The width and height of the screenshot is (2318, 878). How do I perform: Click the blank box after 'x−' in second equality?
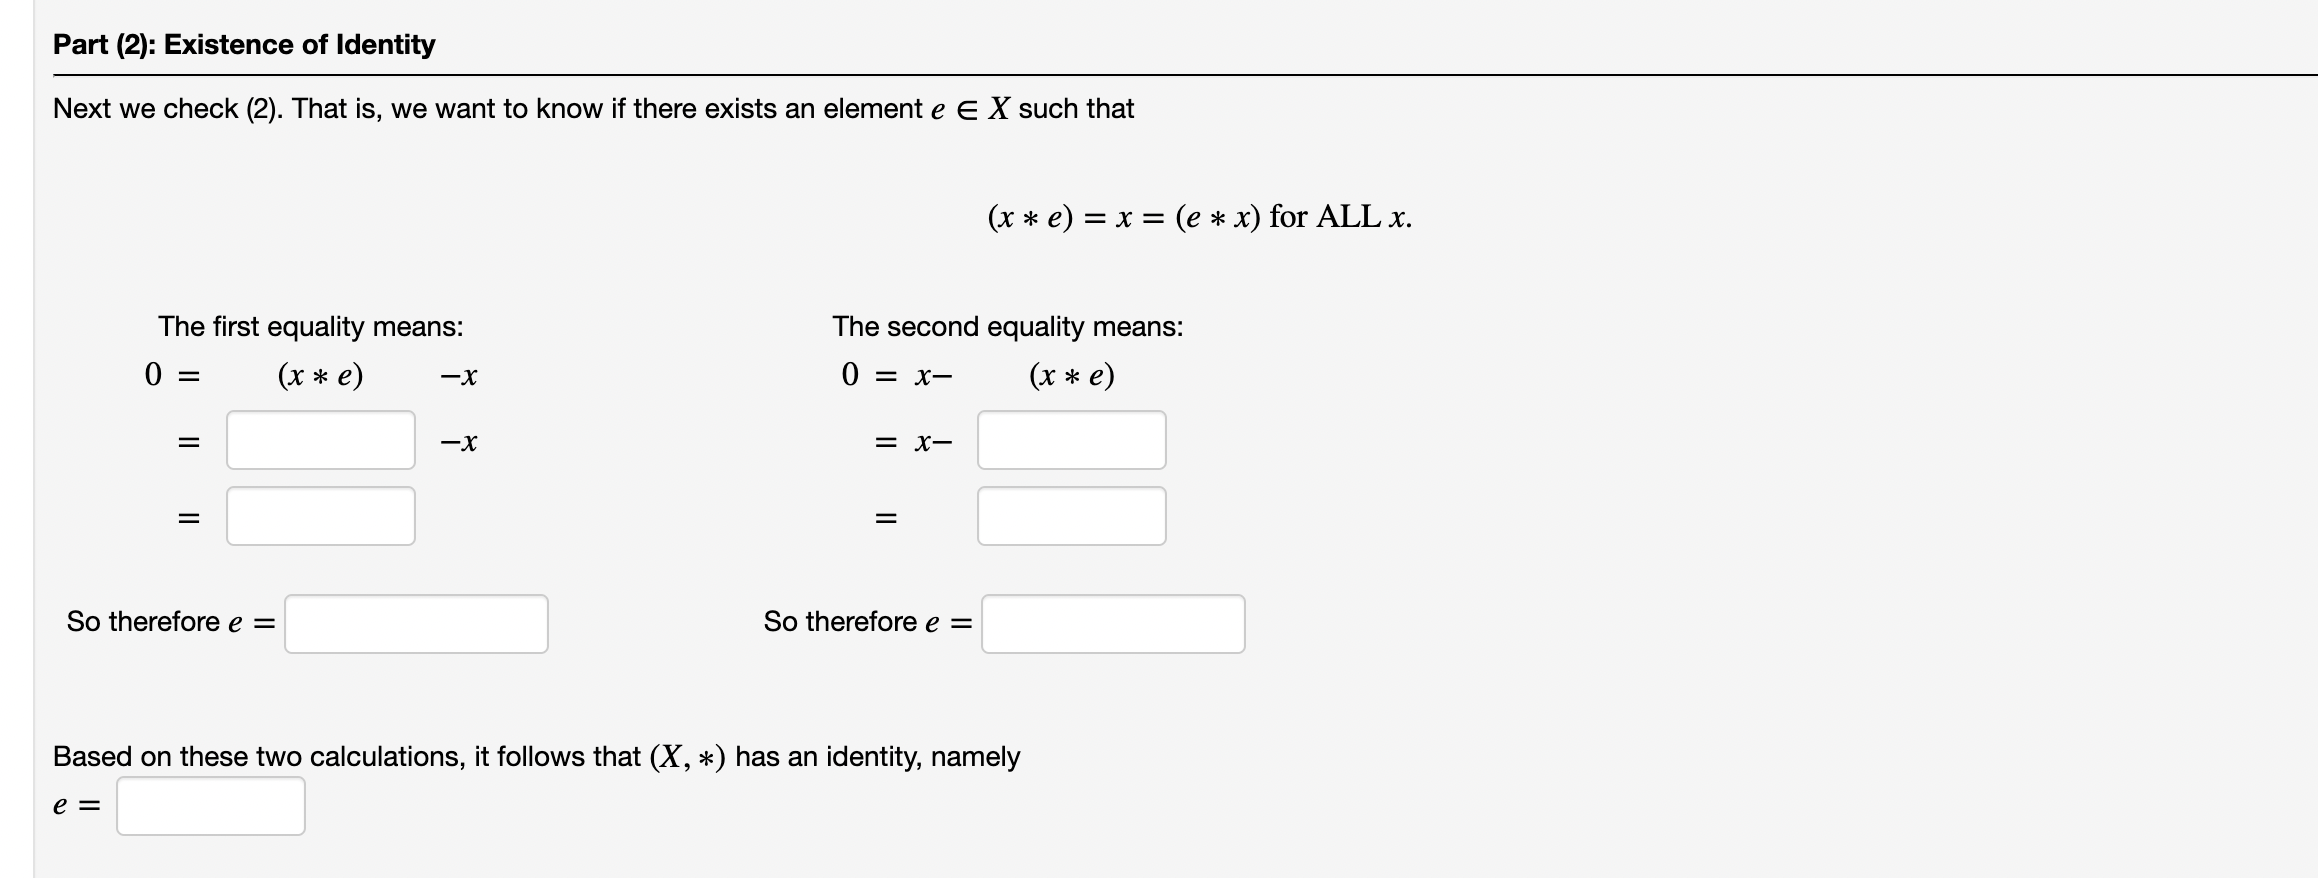[x=1071, y=440]
